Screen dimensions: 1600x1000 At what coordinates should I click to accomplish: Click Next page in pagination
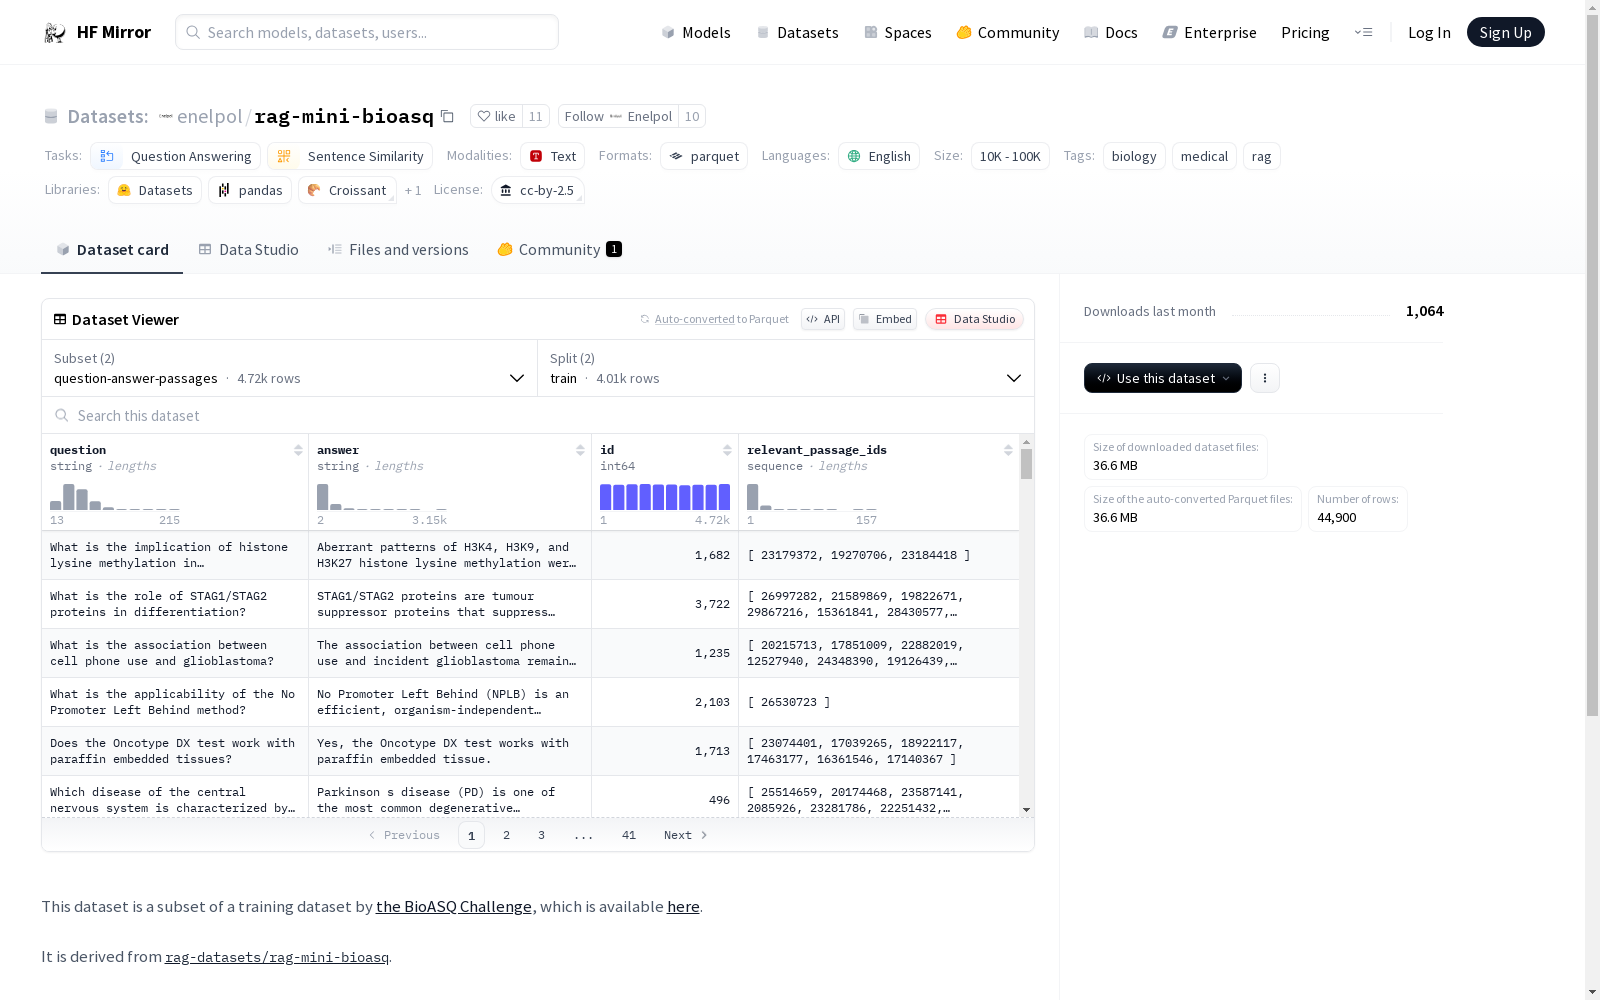click(686, 835)
